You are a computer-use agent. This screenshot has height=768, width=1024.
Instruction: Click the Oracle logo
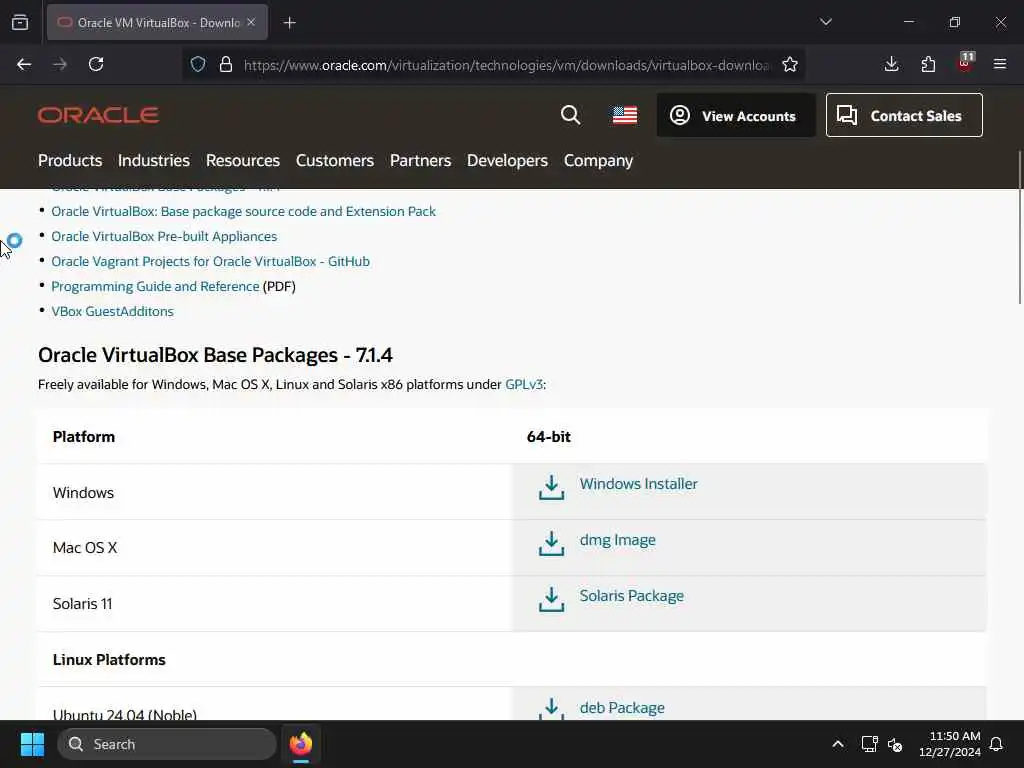99,115
